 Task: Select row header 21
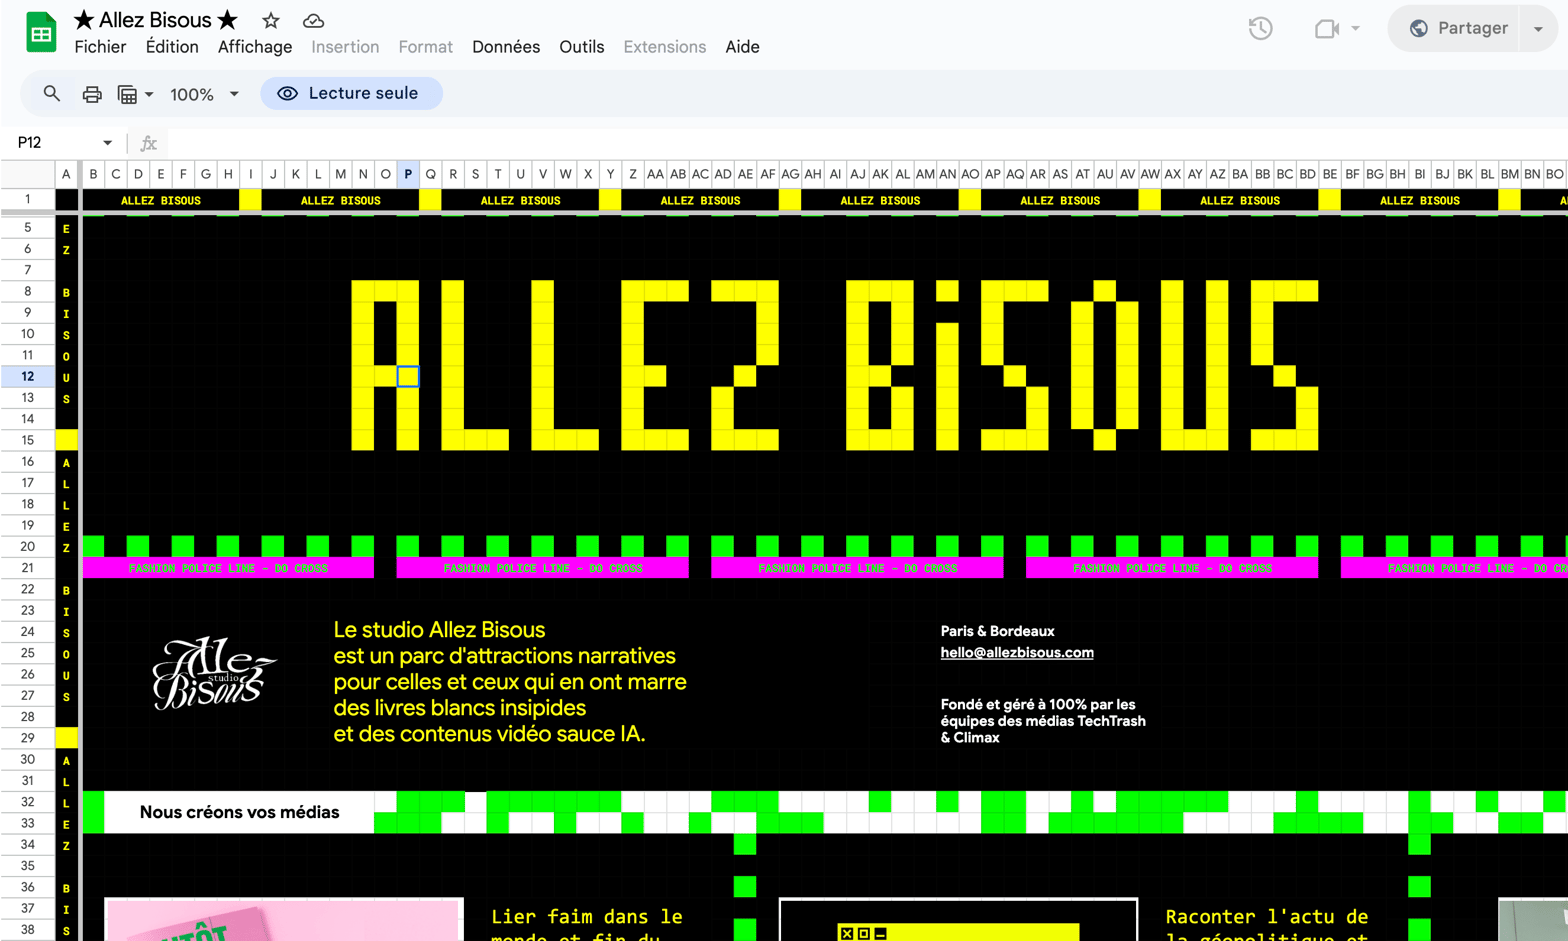tap(28, 568)
